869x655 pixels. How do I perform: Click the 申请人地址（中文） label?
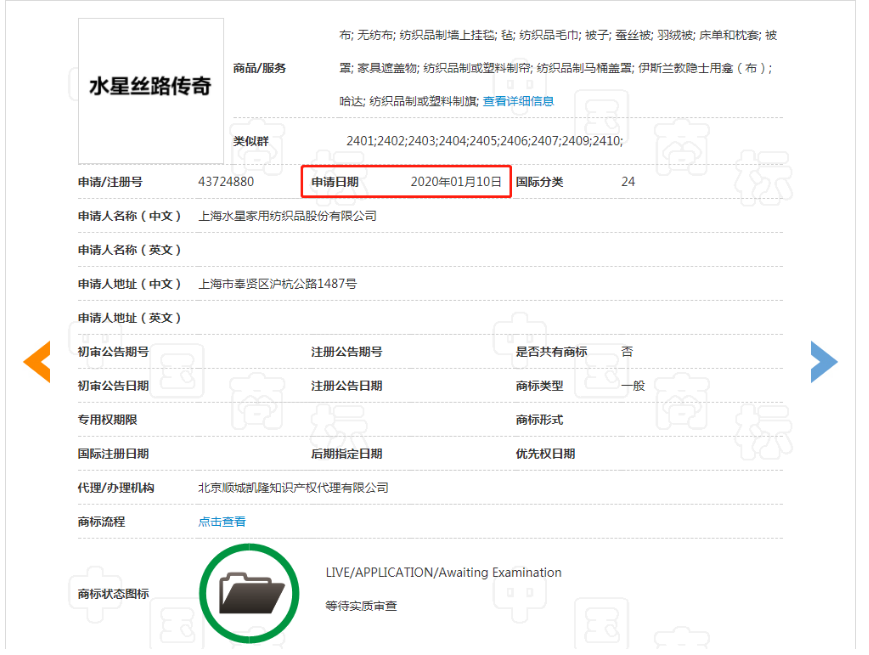click(x=130, y=284)
